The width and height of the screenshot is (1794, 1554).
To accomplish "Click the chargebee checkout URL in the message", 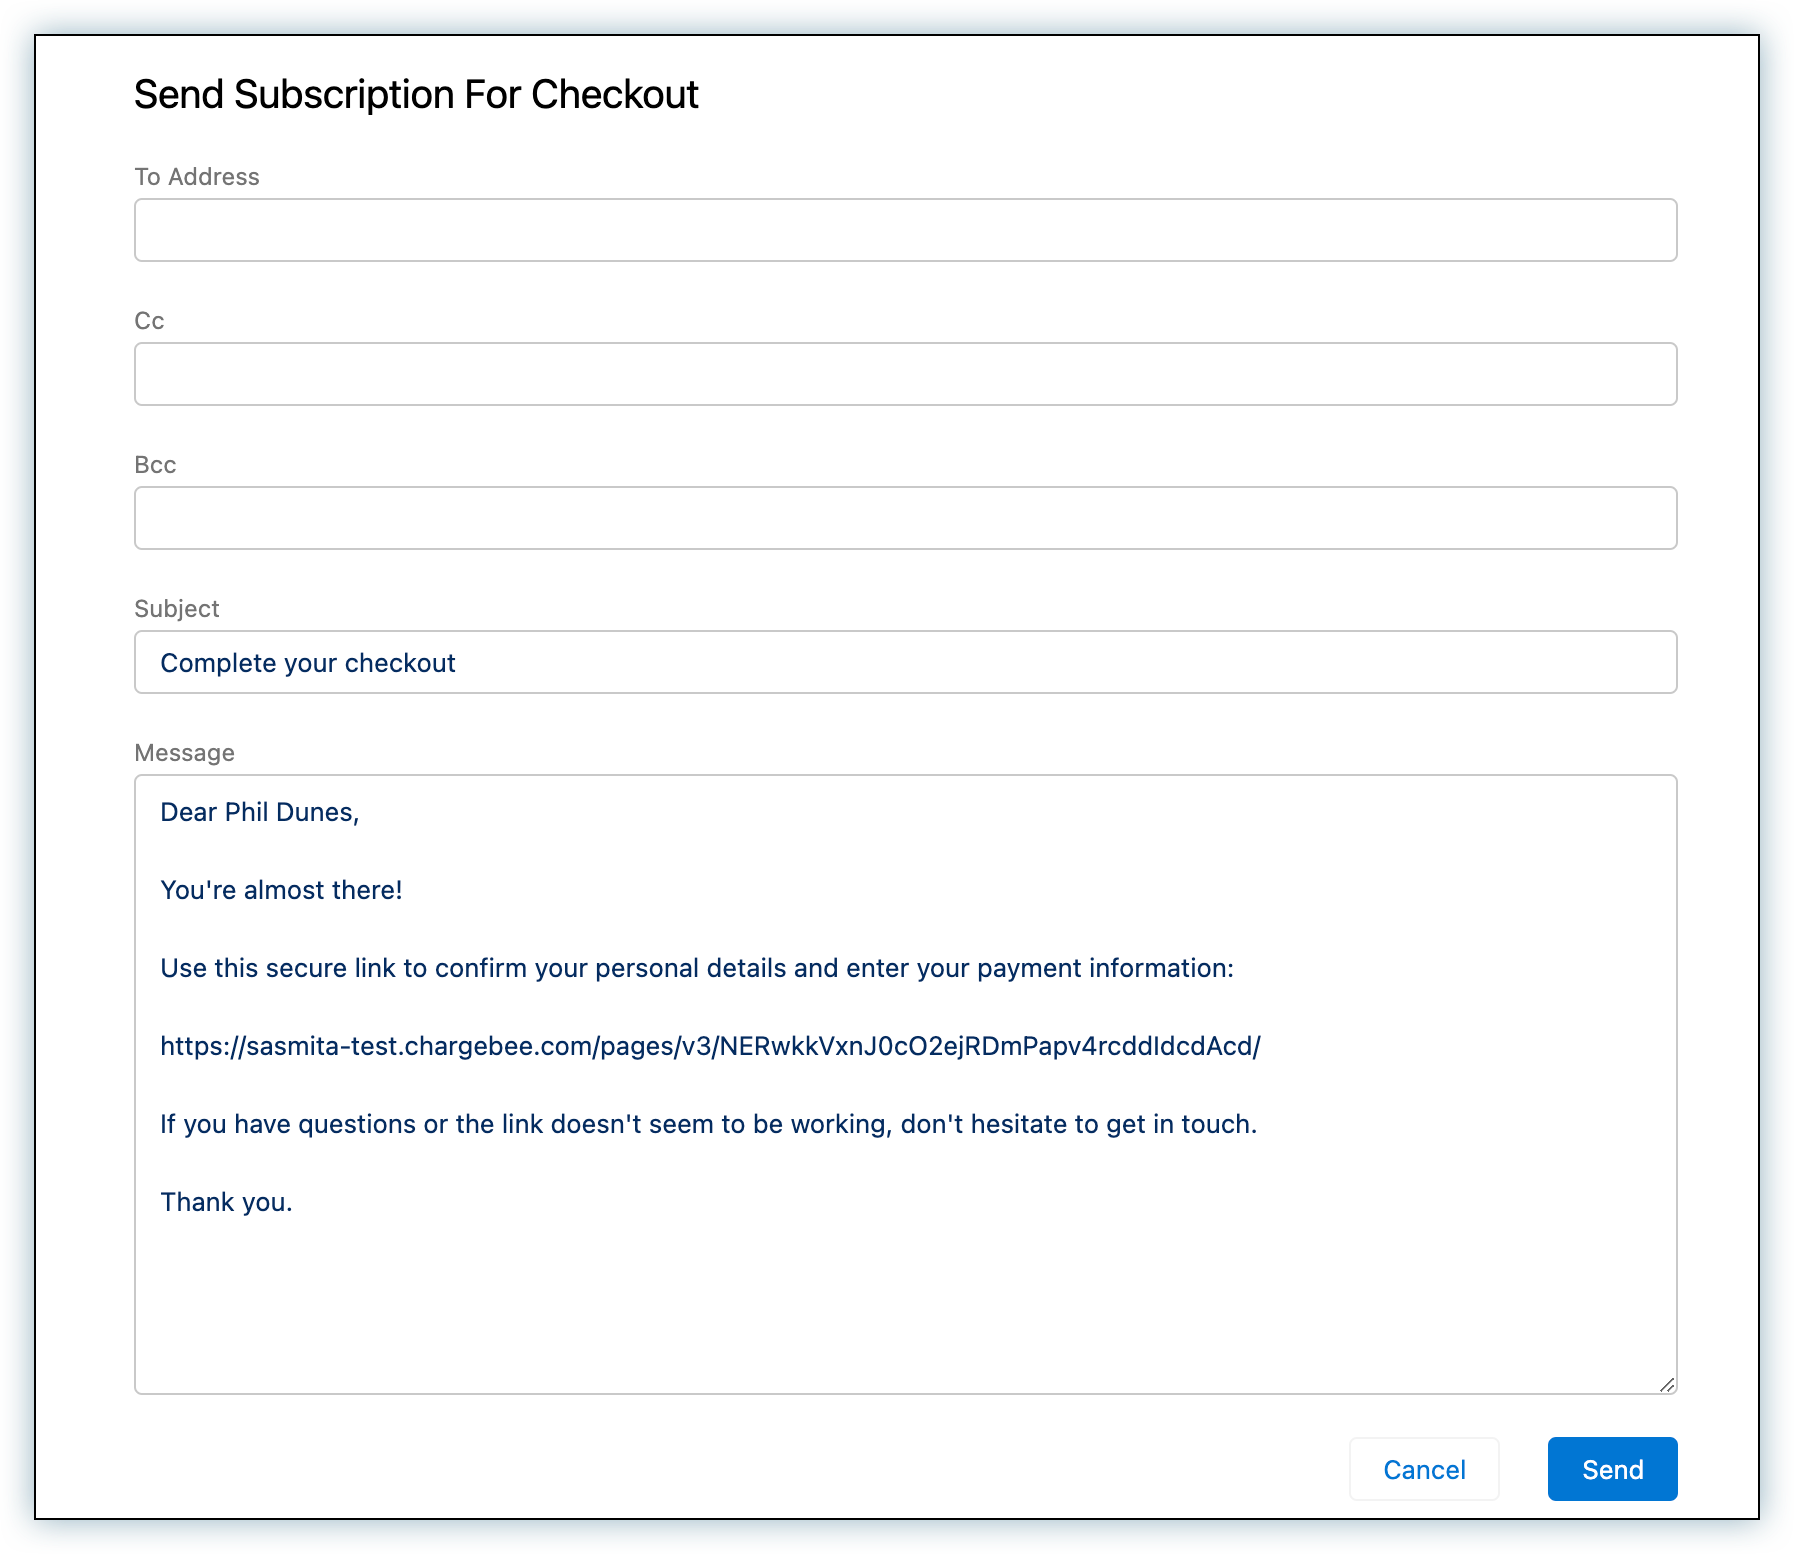I will coord(710,1046).
